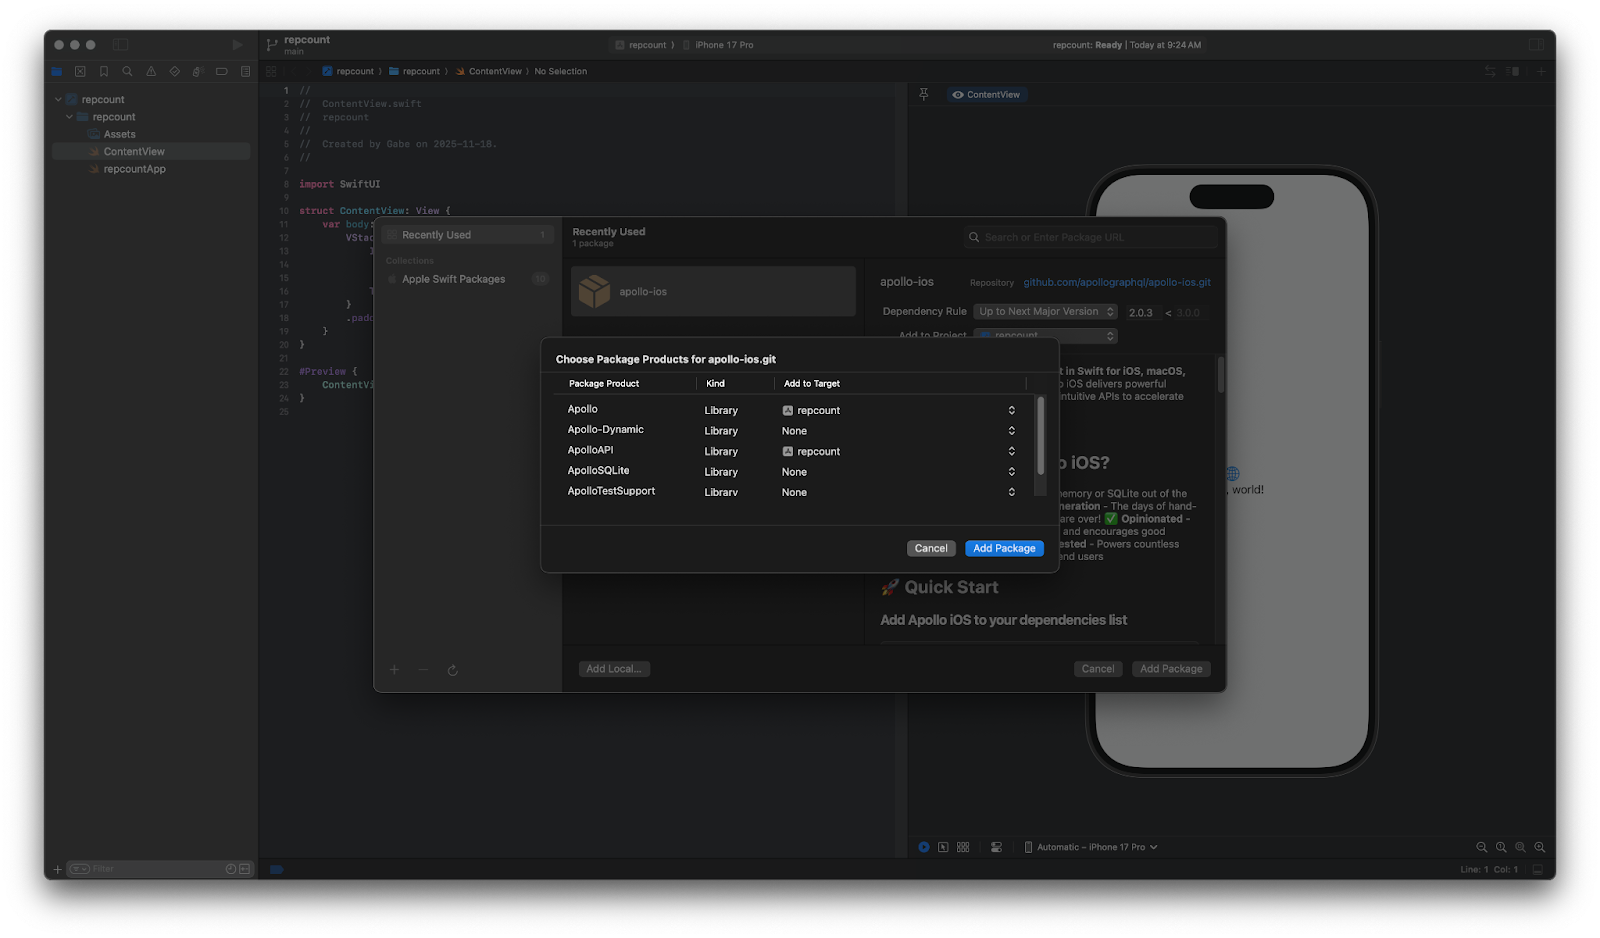
Task: Select the apollo-ios package tile
Action: (713, 291)
